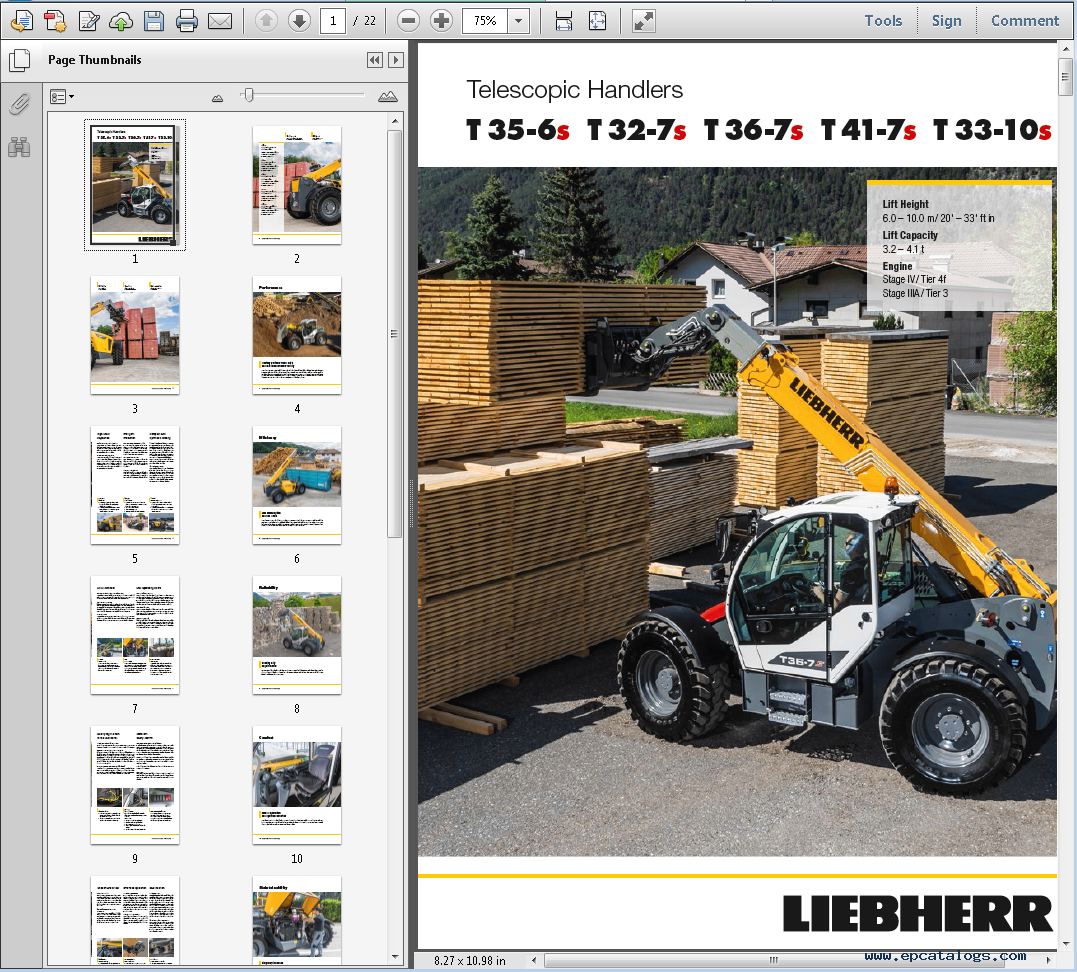The height and width of the screenshot is (972, 1077).
Task: Open the binoculars search panel
Action: point(19,147)
